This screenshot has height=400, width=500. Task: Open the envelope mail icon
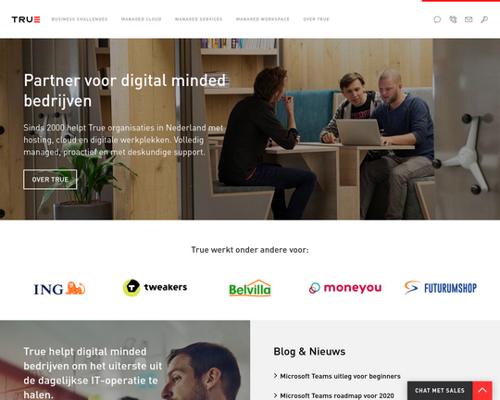pyautogui.click(x=468, y=19)
